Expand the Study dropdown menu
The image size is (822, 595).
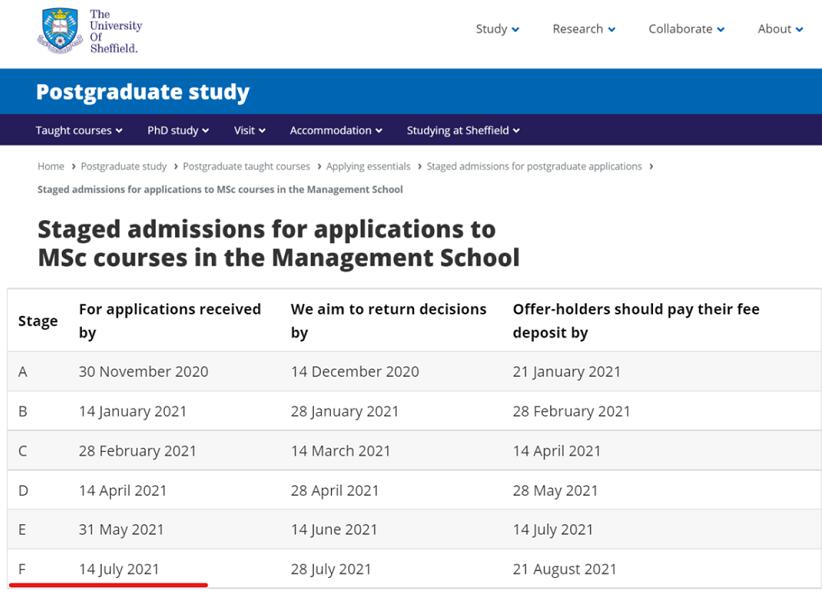point(497,29)
